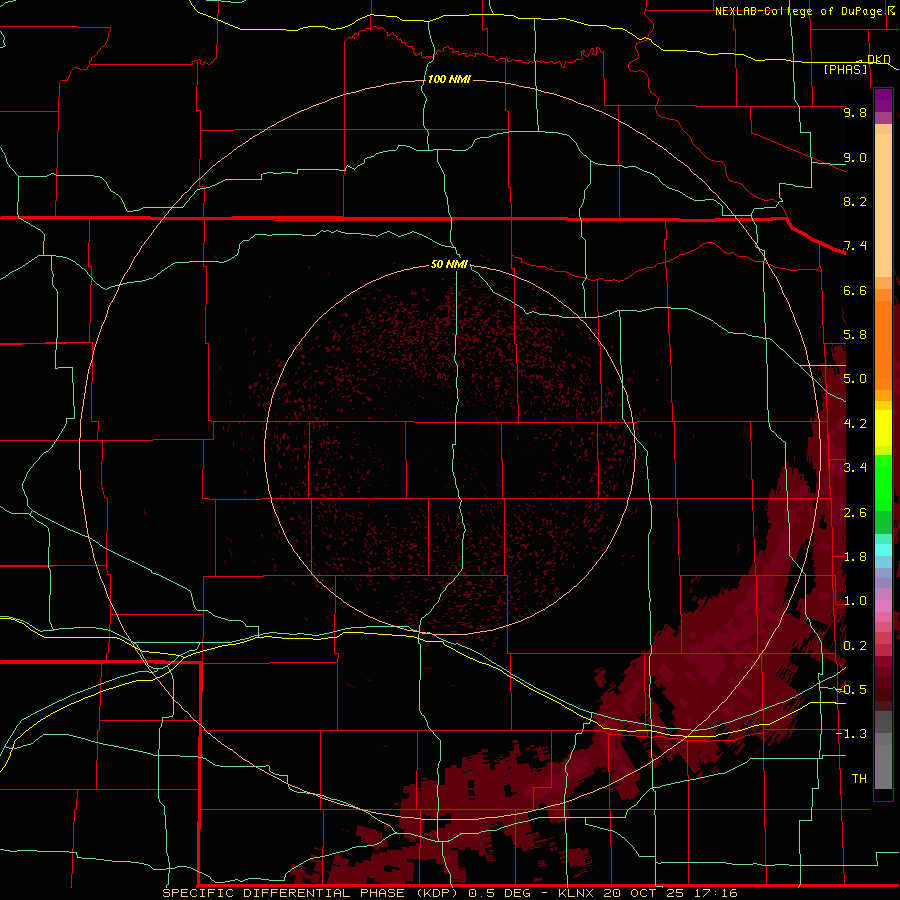The image size is (900, 900).
Task: Click the 8.2 scale value
Action: (855, 201)
